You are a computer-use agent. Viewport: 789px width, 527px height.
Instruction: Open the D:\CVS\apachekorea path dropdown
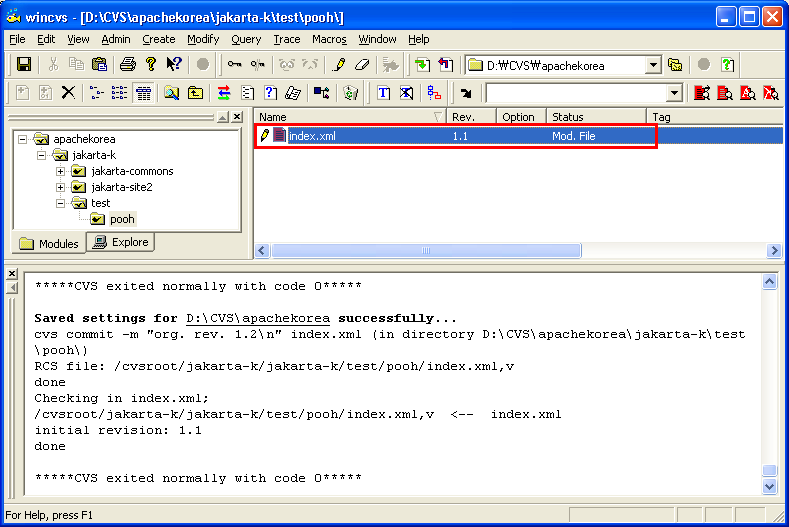click(653, 65)
